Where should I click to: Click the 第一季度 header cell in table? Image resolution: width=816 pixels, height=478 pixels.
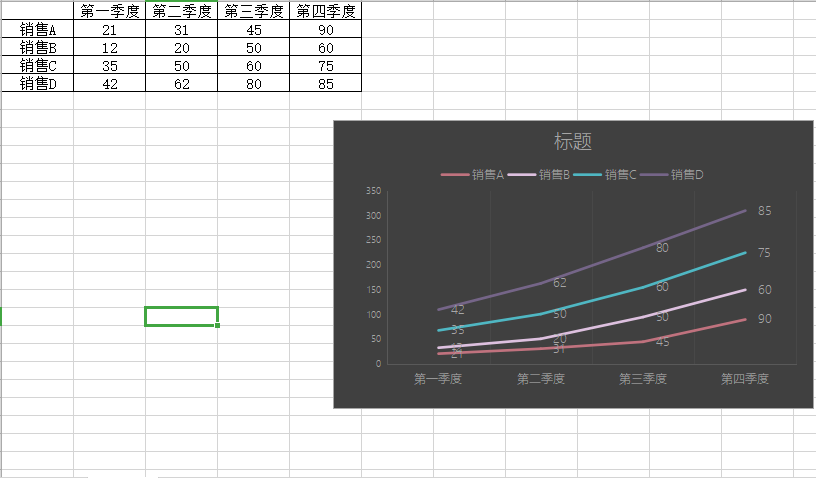tap(110, 11)
